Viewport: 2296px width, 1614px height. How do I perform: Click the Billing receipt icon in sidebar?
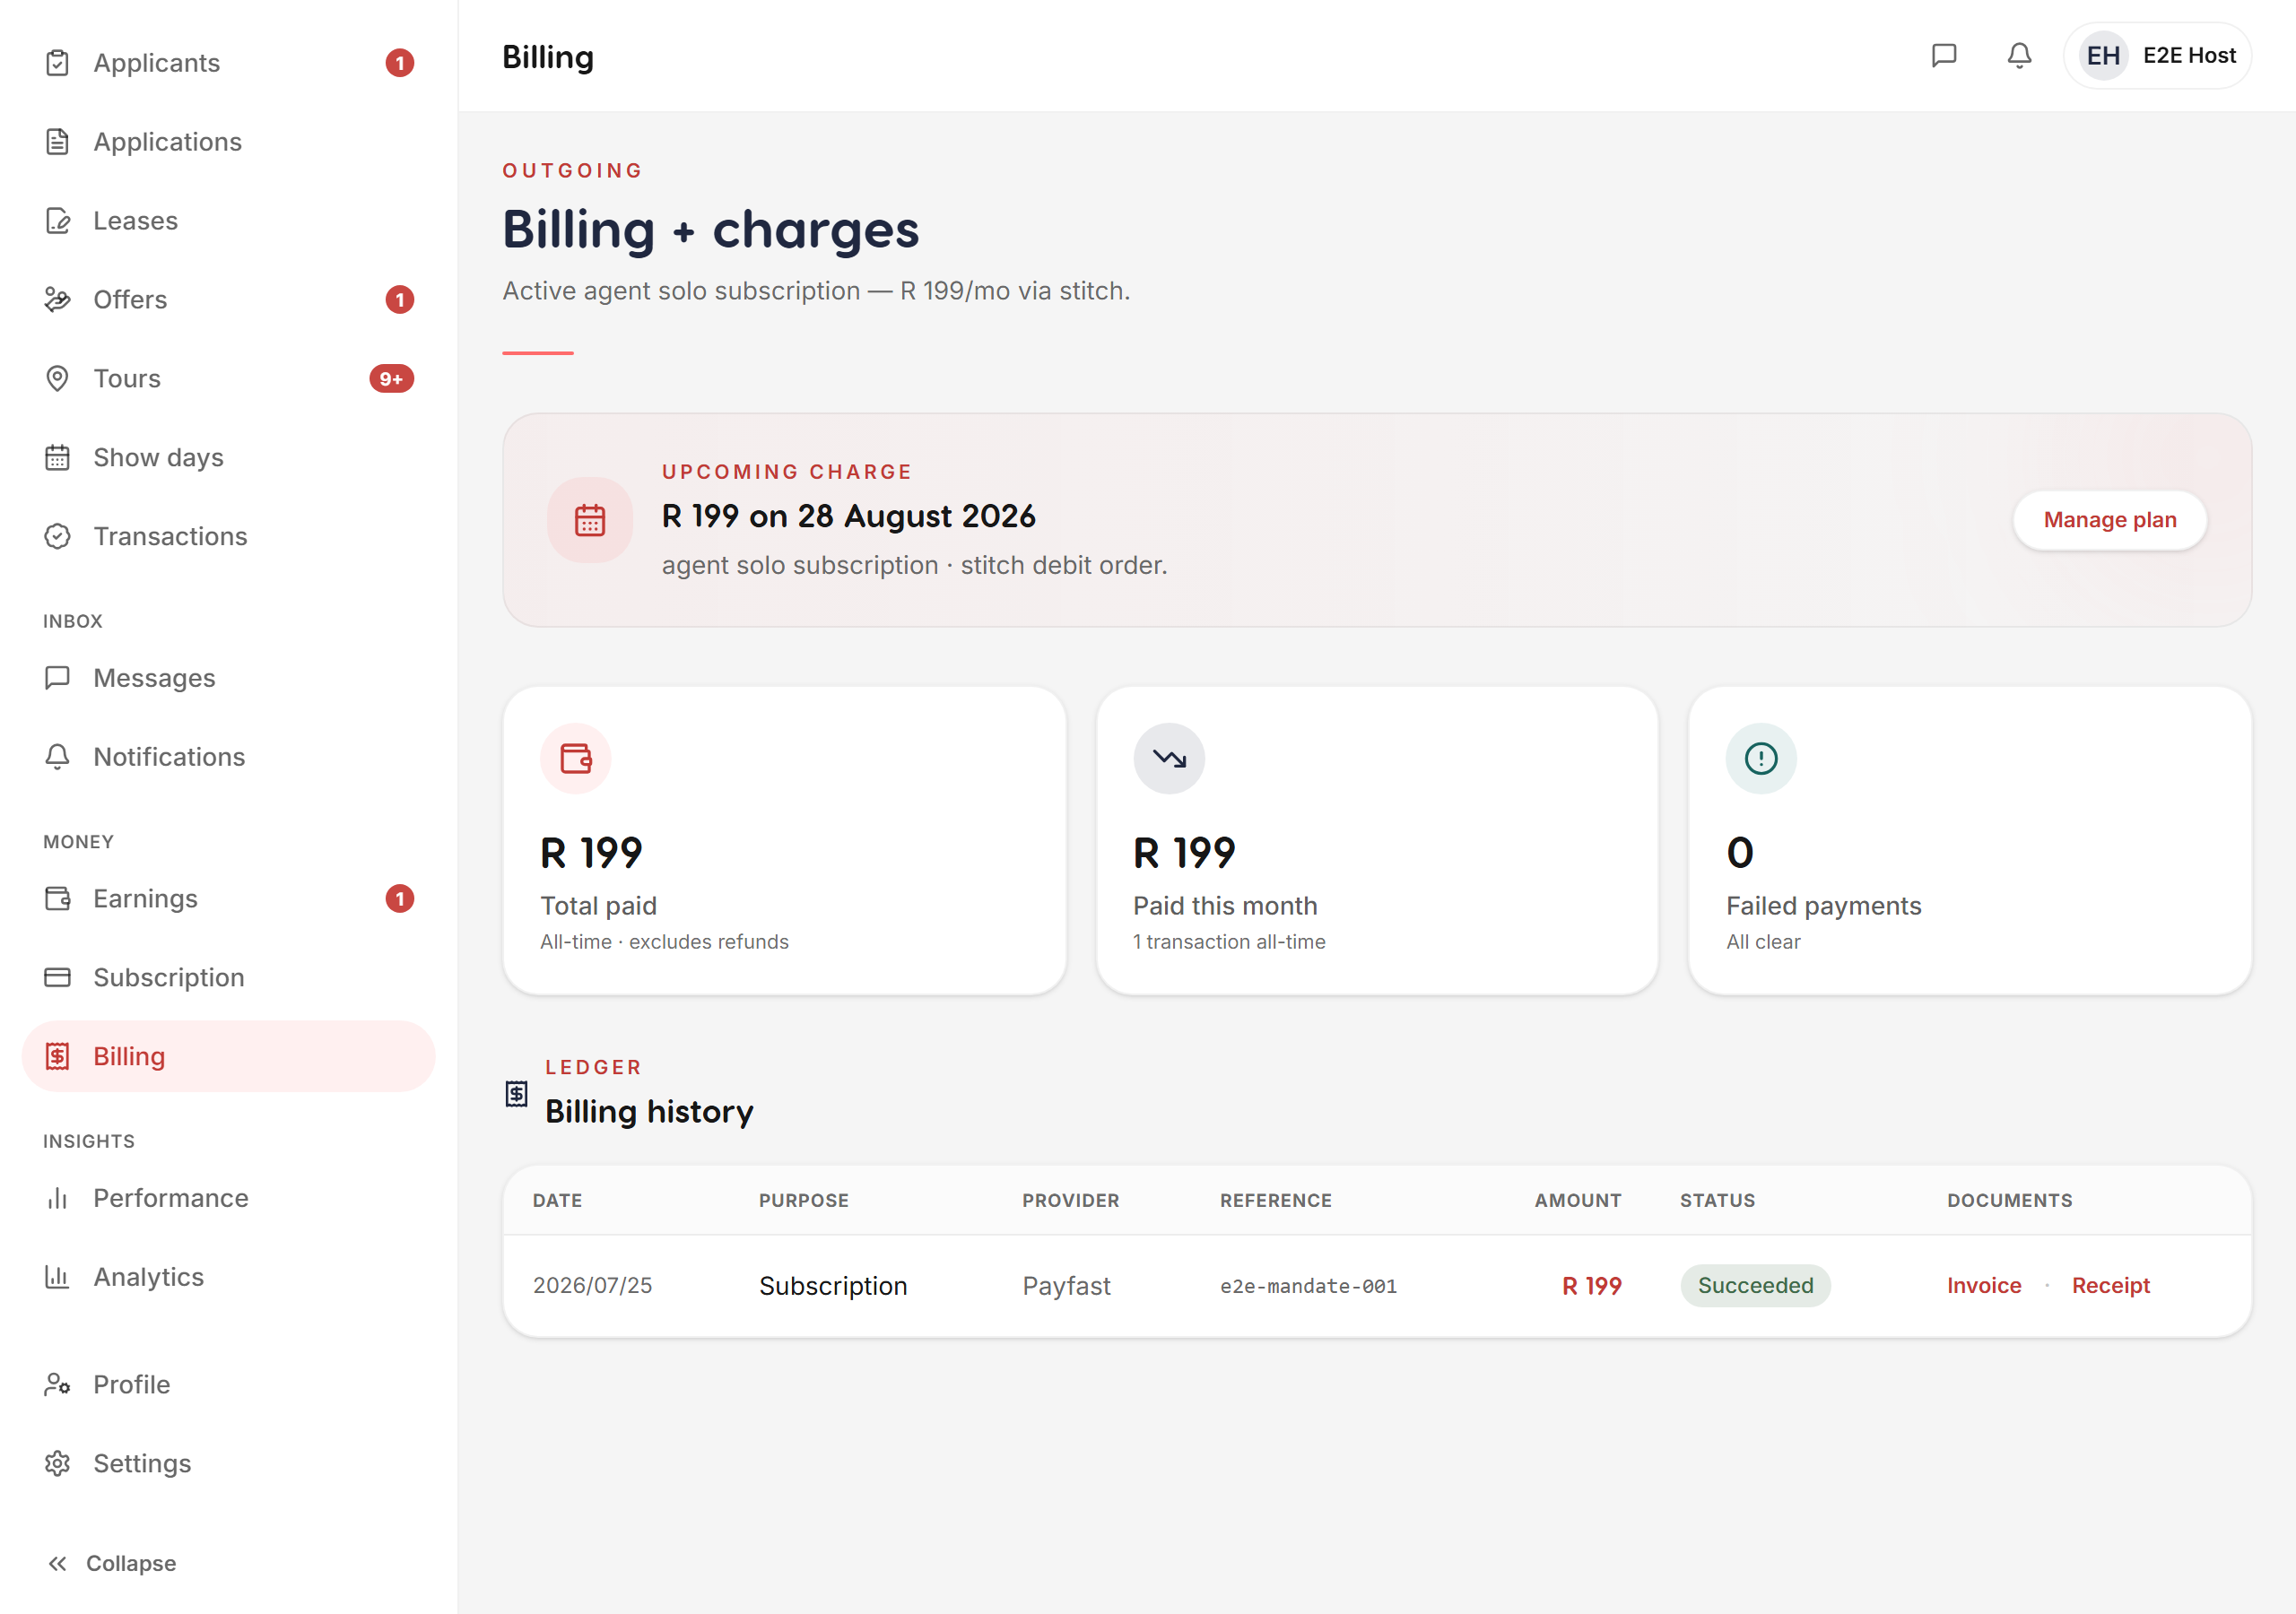coord(57,1057)
